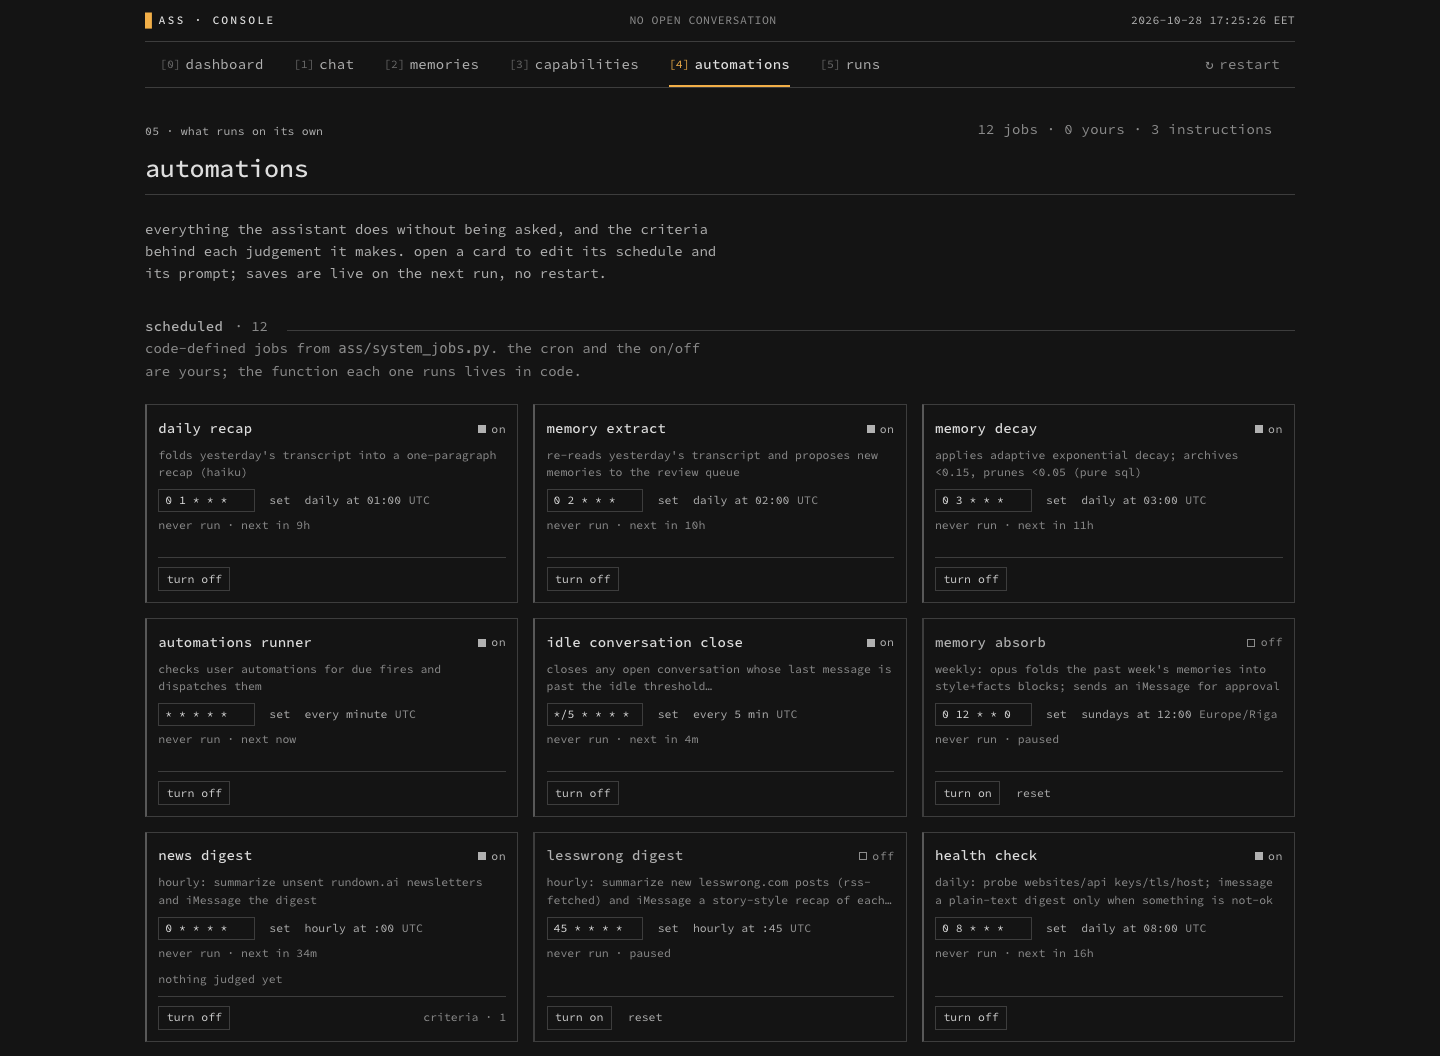Open the memory decay card title
1440x1056 pixels.
986,428
